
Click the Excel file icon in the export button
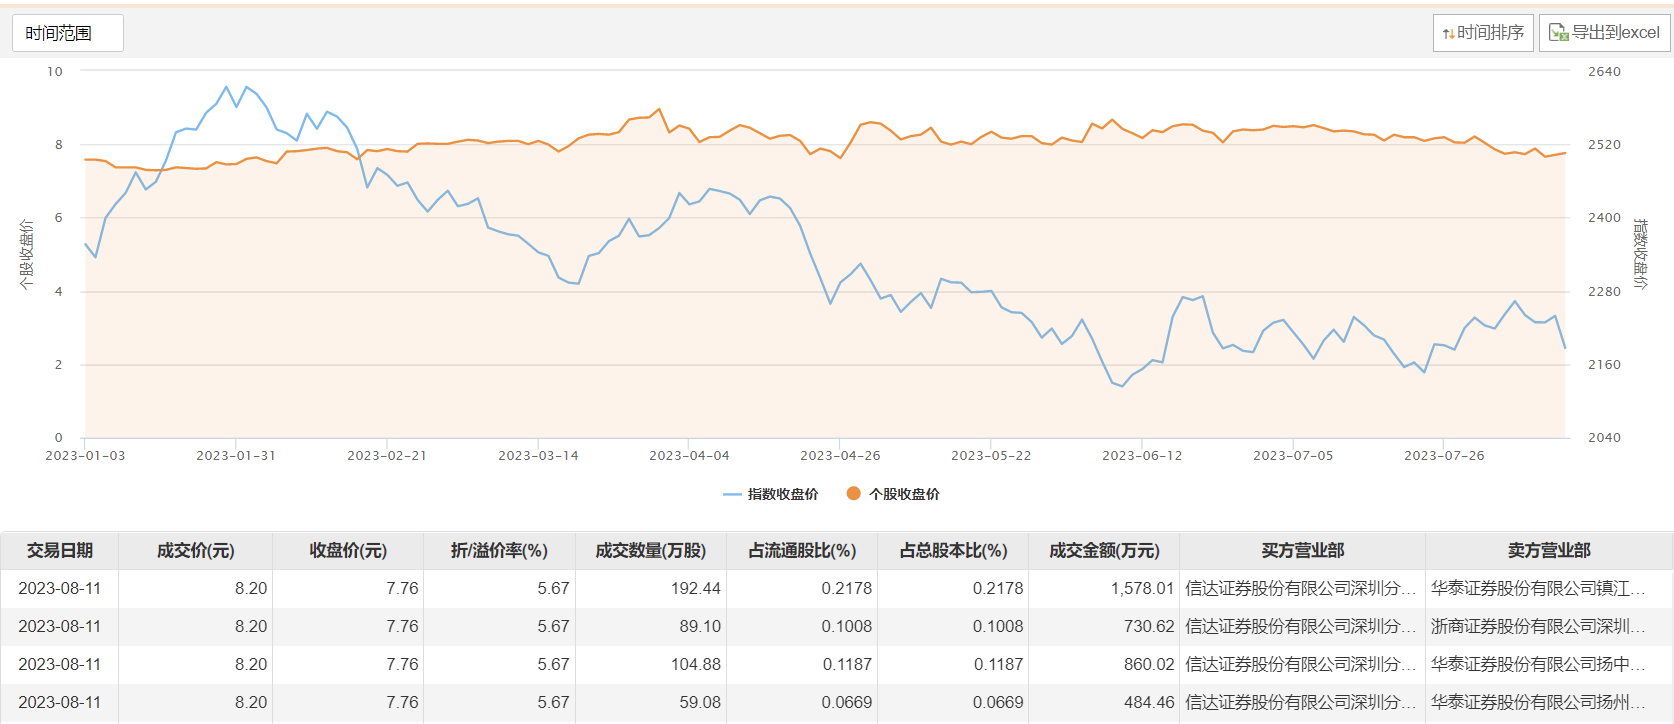[x=1558, y=33]
